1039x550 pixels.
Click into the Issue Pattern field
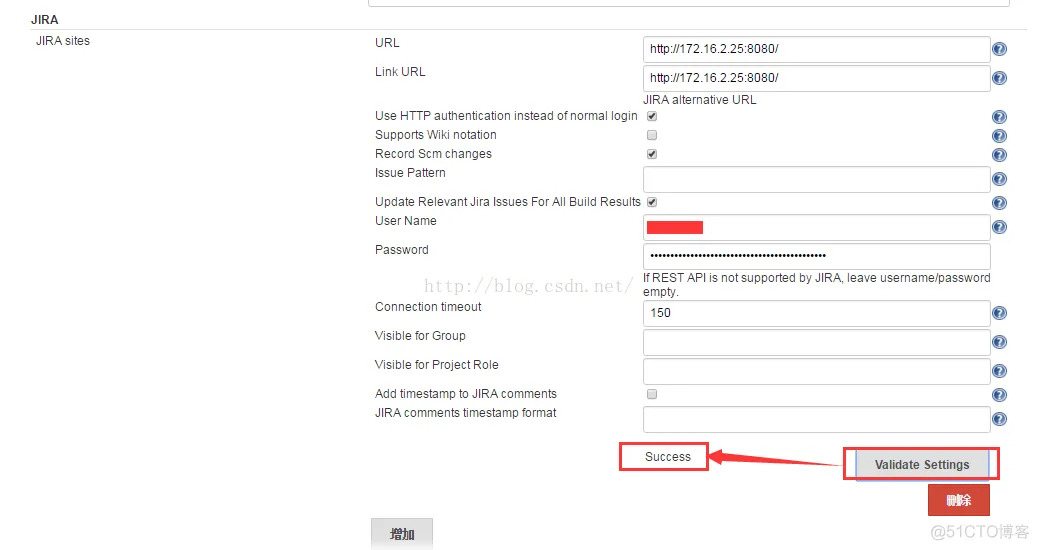click(x=816, y=180)
